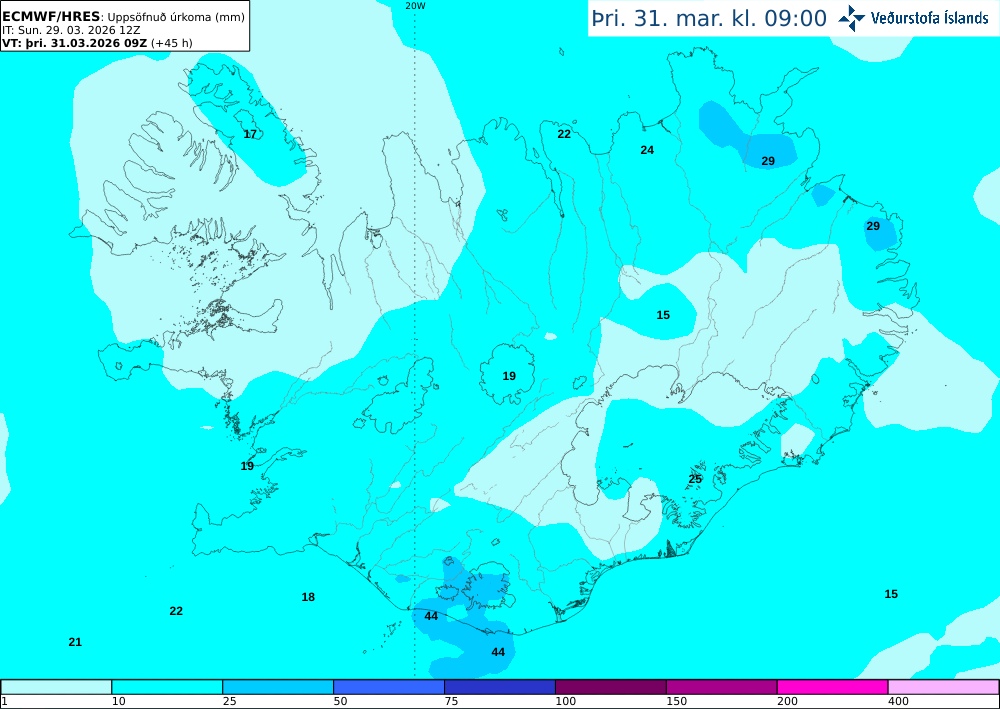
Task: Click the value 15 in the southeast sea
Action: click(891, 594)
